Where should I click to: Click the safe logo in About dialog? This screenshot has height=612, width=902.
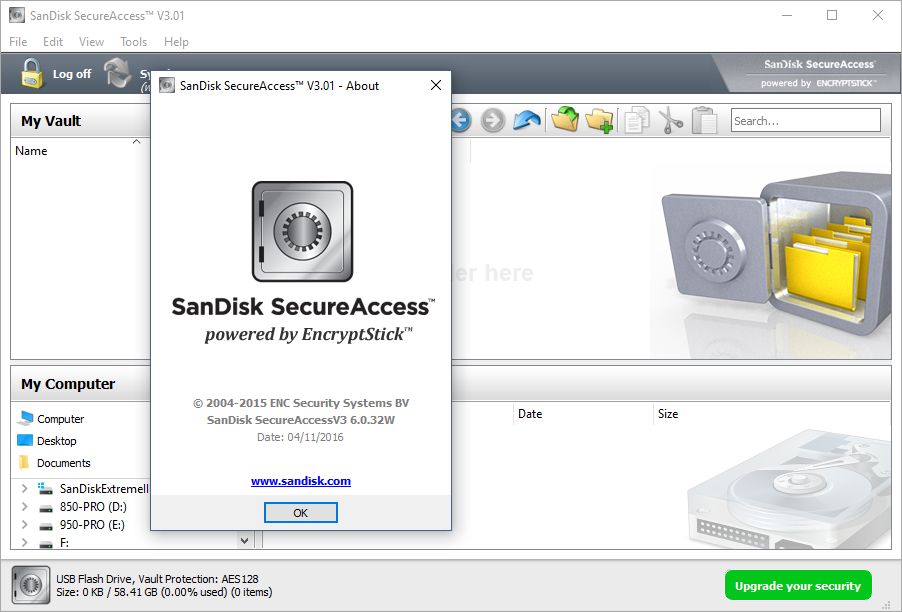coord(303,231)
